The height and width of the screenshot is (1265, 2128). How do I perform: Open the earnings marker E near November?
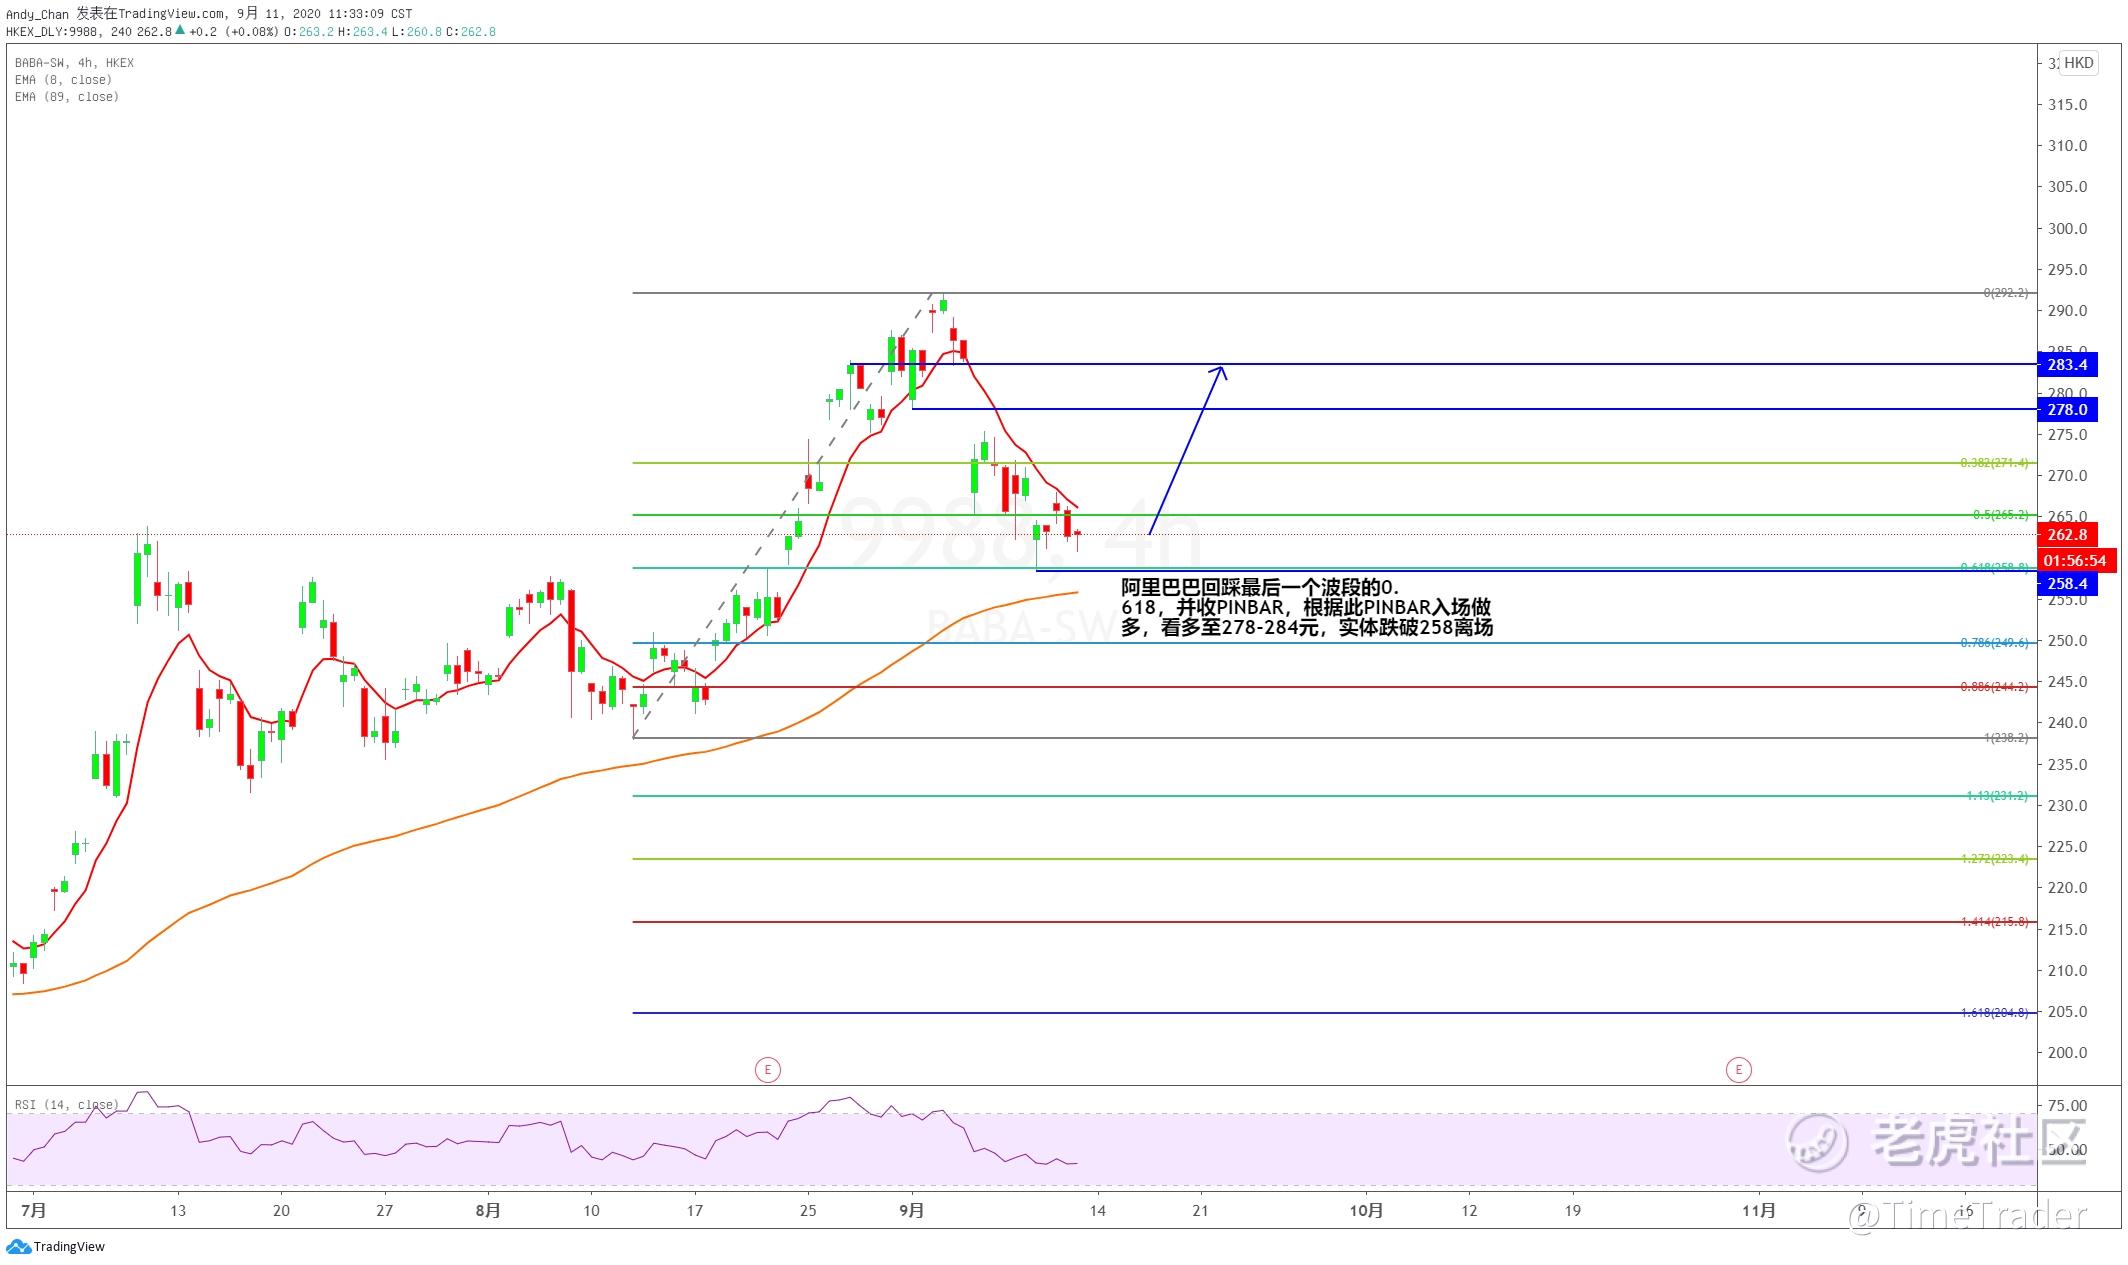1738,1070
